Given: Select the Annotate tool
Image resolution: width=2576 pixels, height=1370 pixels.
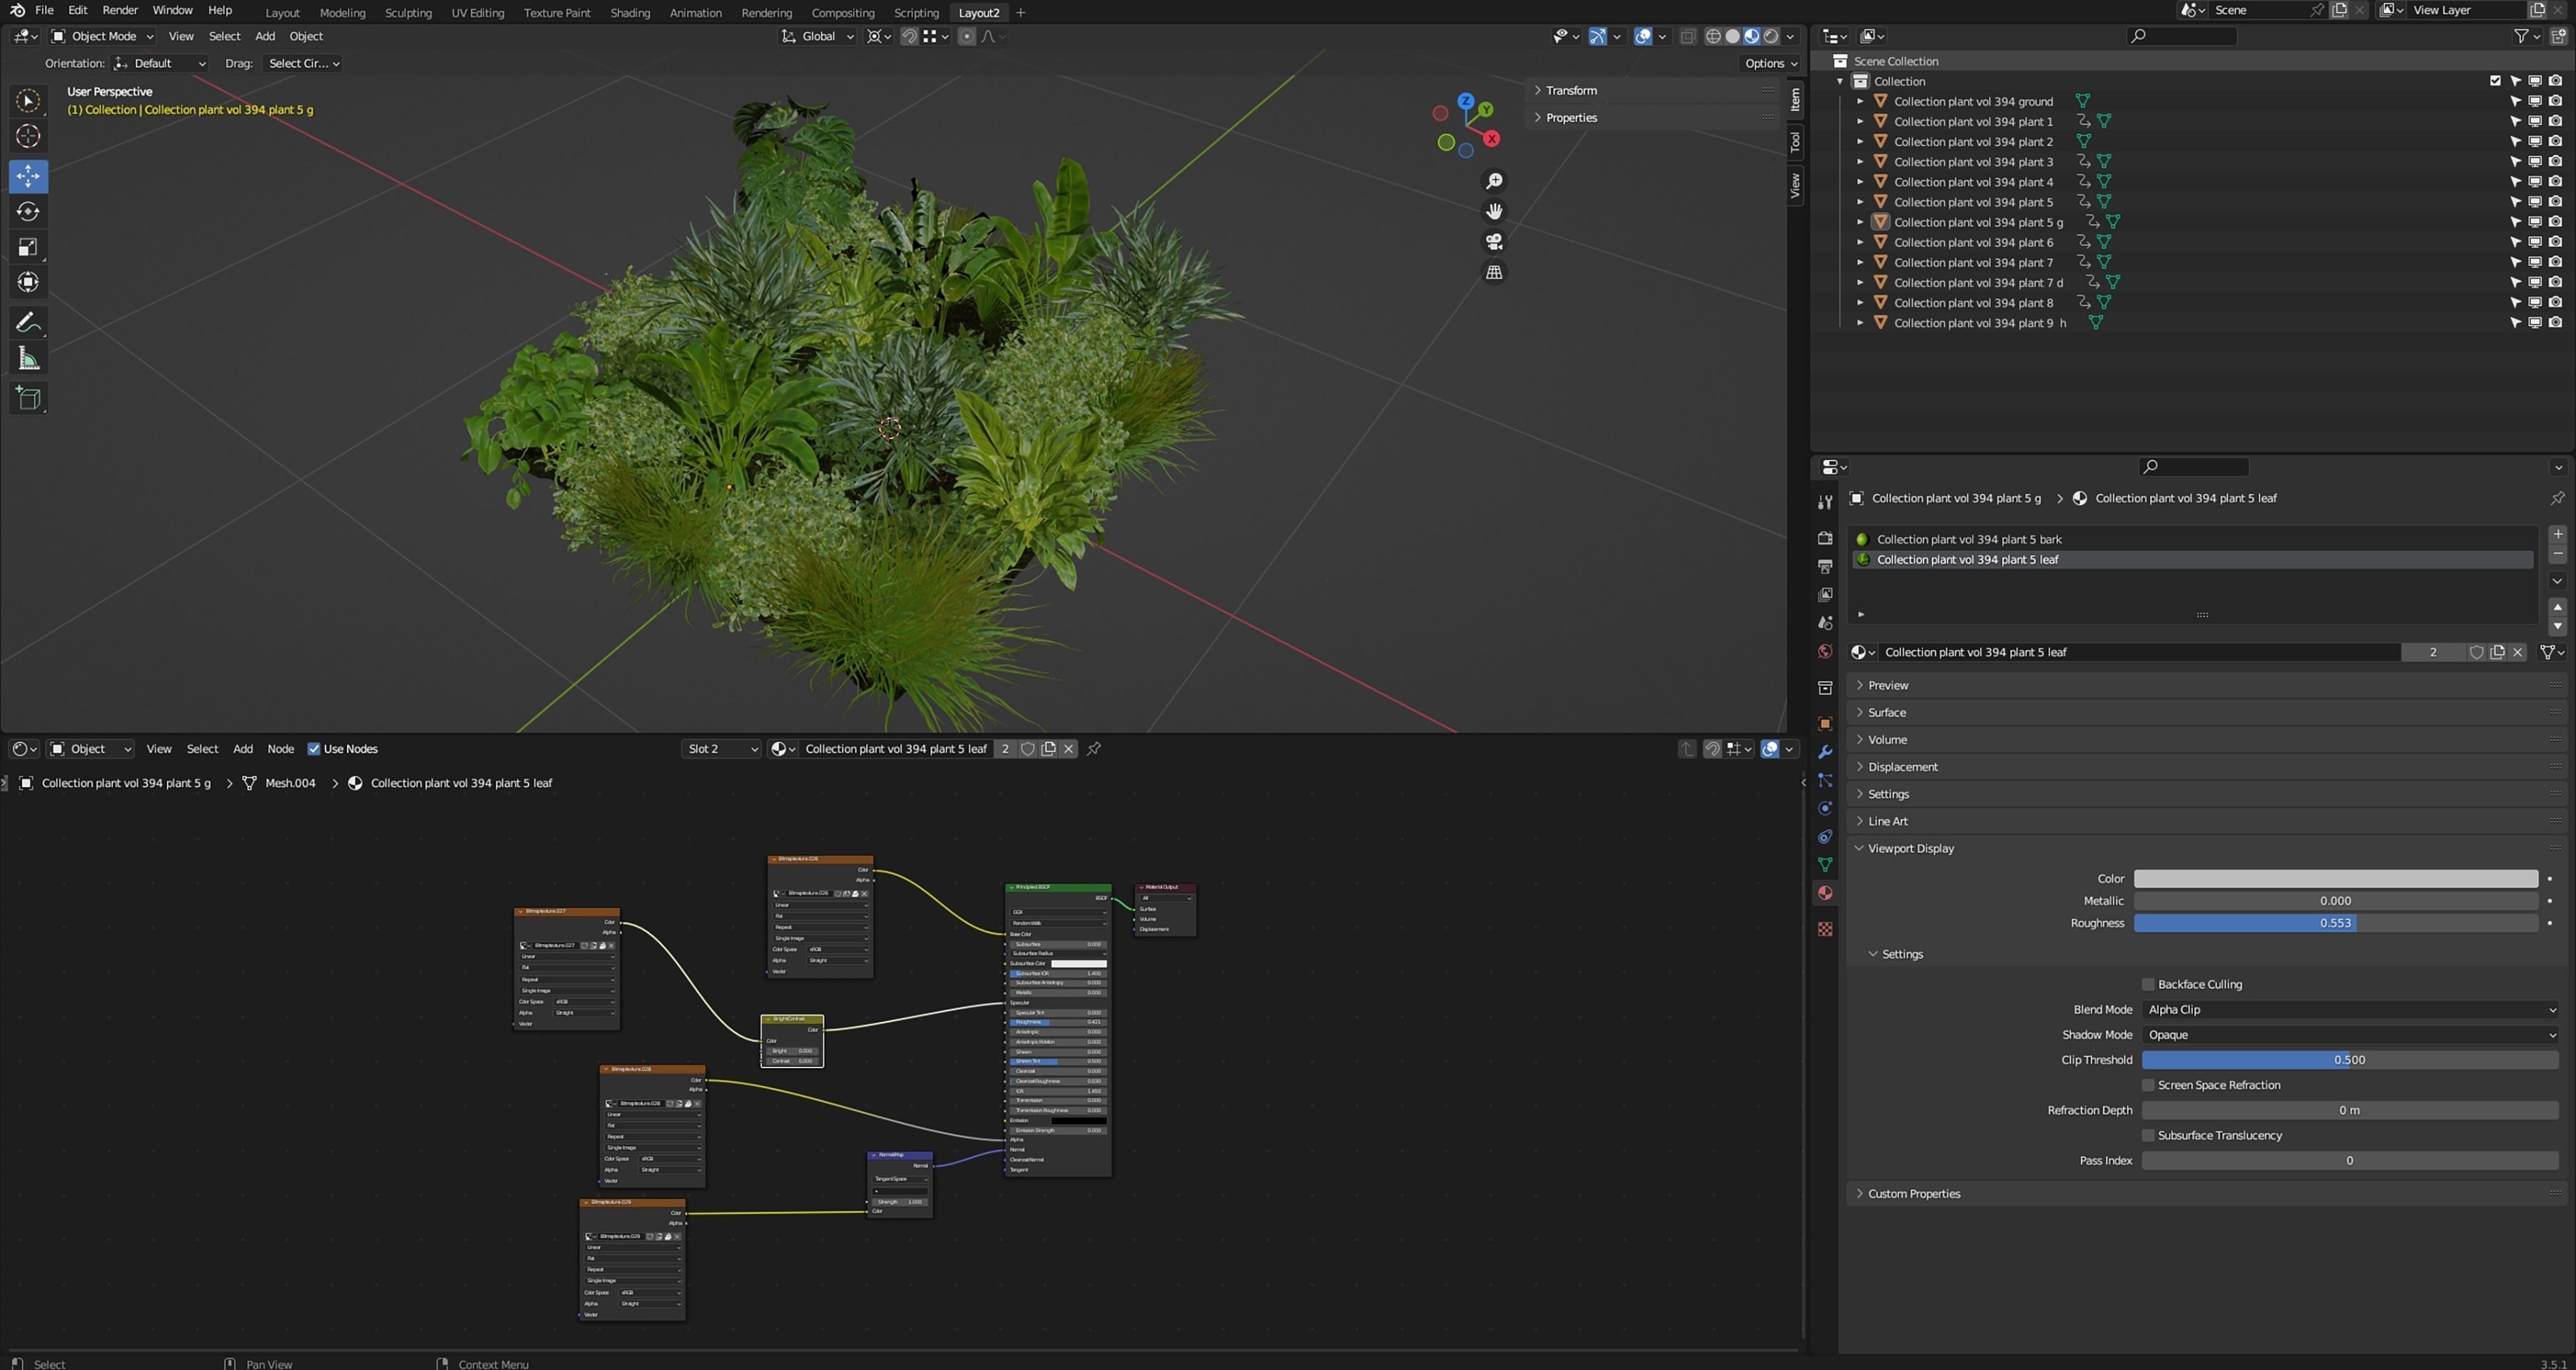Looking at the screenshot, I should tap(28, 323).
